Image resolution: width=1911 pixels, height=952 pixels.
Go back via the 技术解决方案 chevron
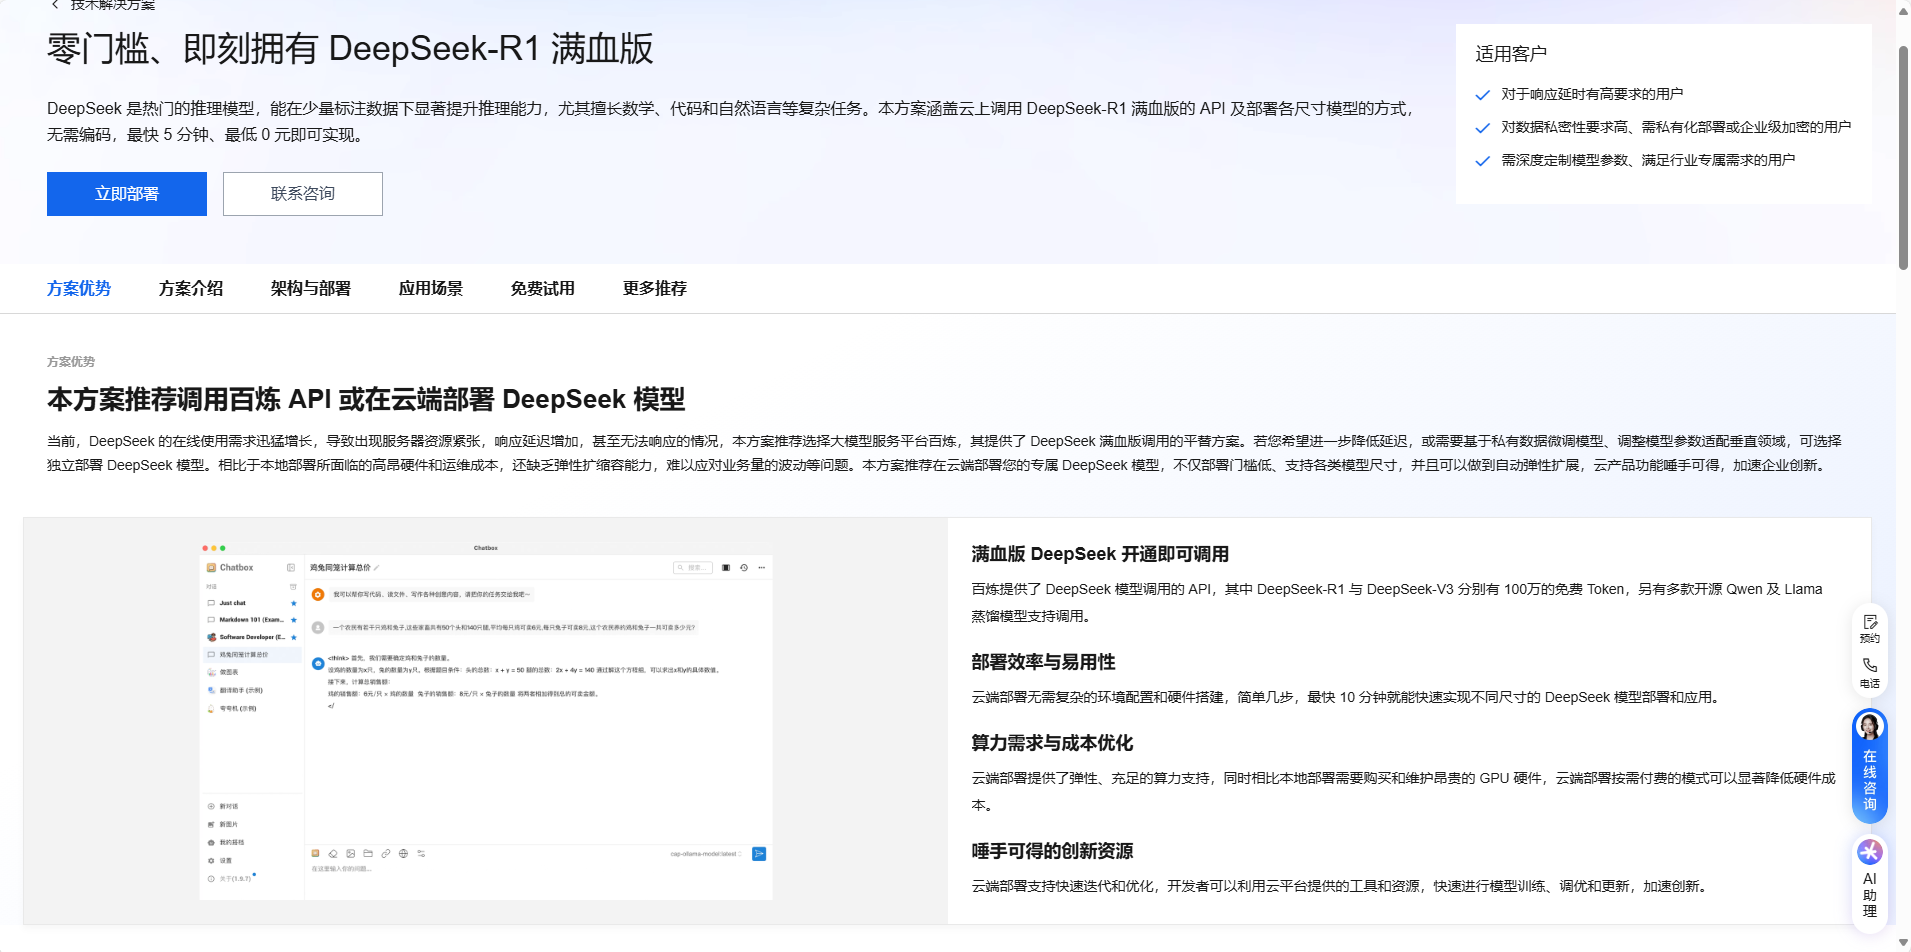55,5
